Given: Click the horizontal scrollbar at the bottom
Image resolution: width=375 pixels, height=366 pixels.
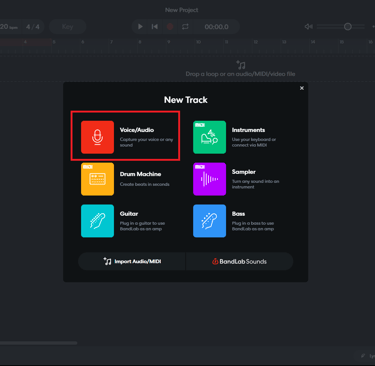Looking at the screenshot, I should coord(38,343).
